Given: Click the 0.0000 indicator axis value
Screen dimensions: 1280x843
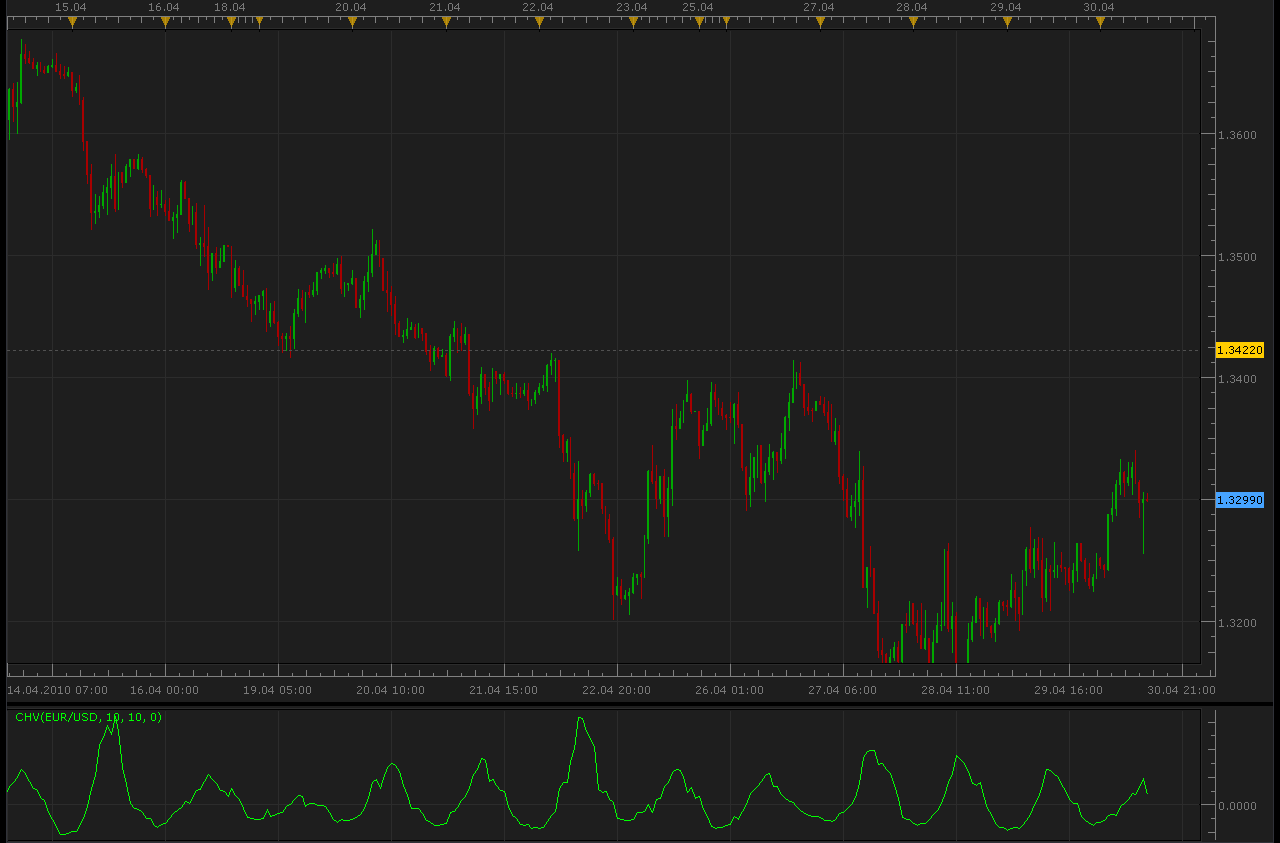Looking at the screenshot, I should (x=1237, y=805).
